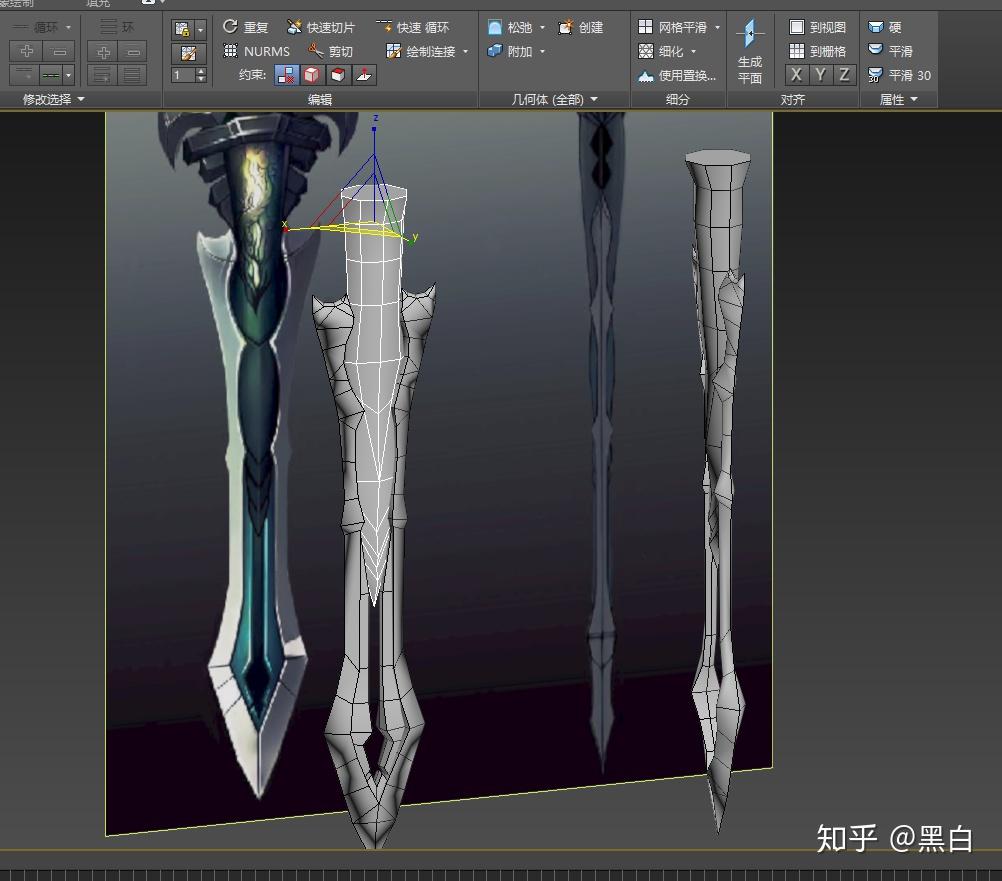Expand the 修改选择 panel

54,99
